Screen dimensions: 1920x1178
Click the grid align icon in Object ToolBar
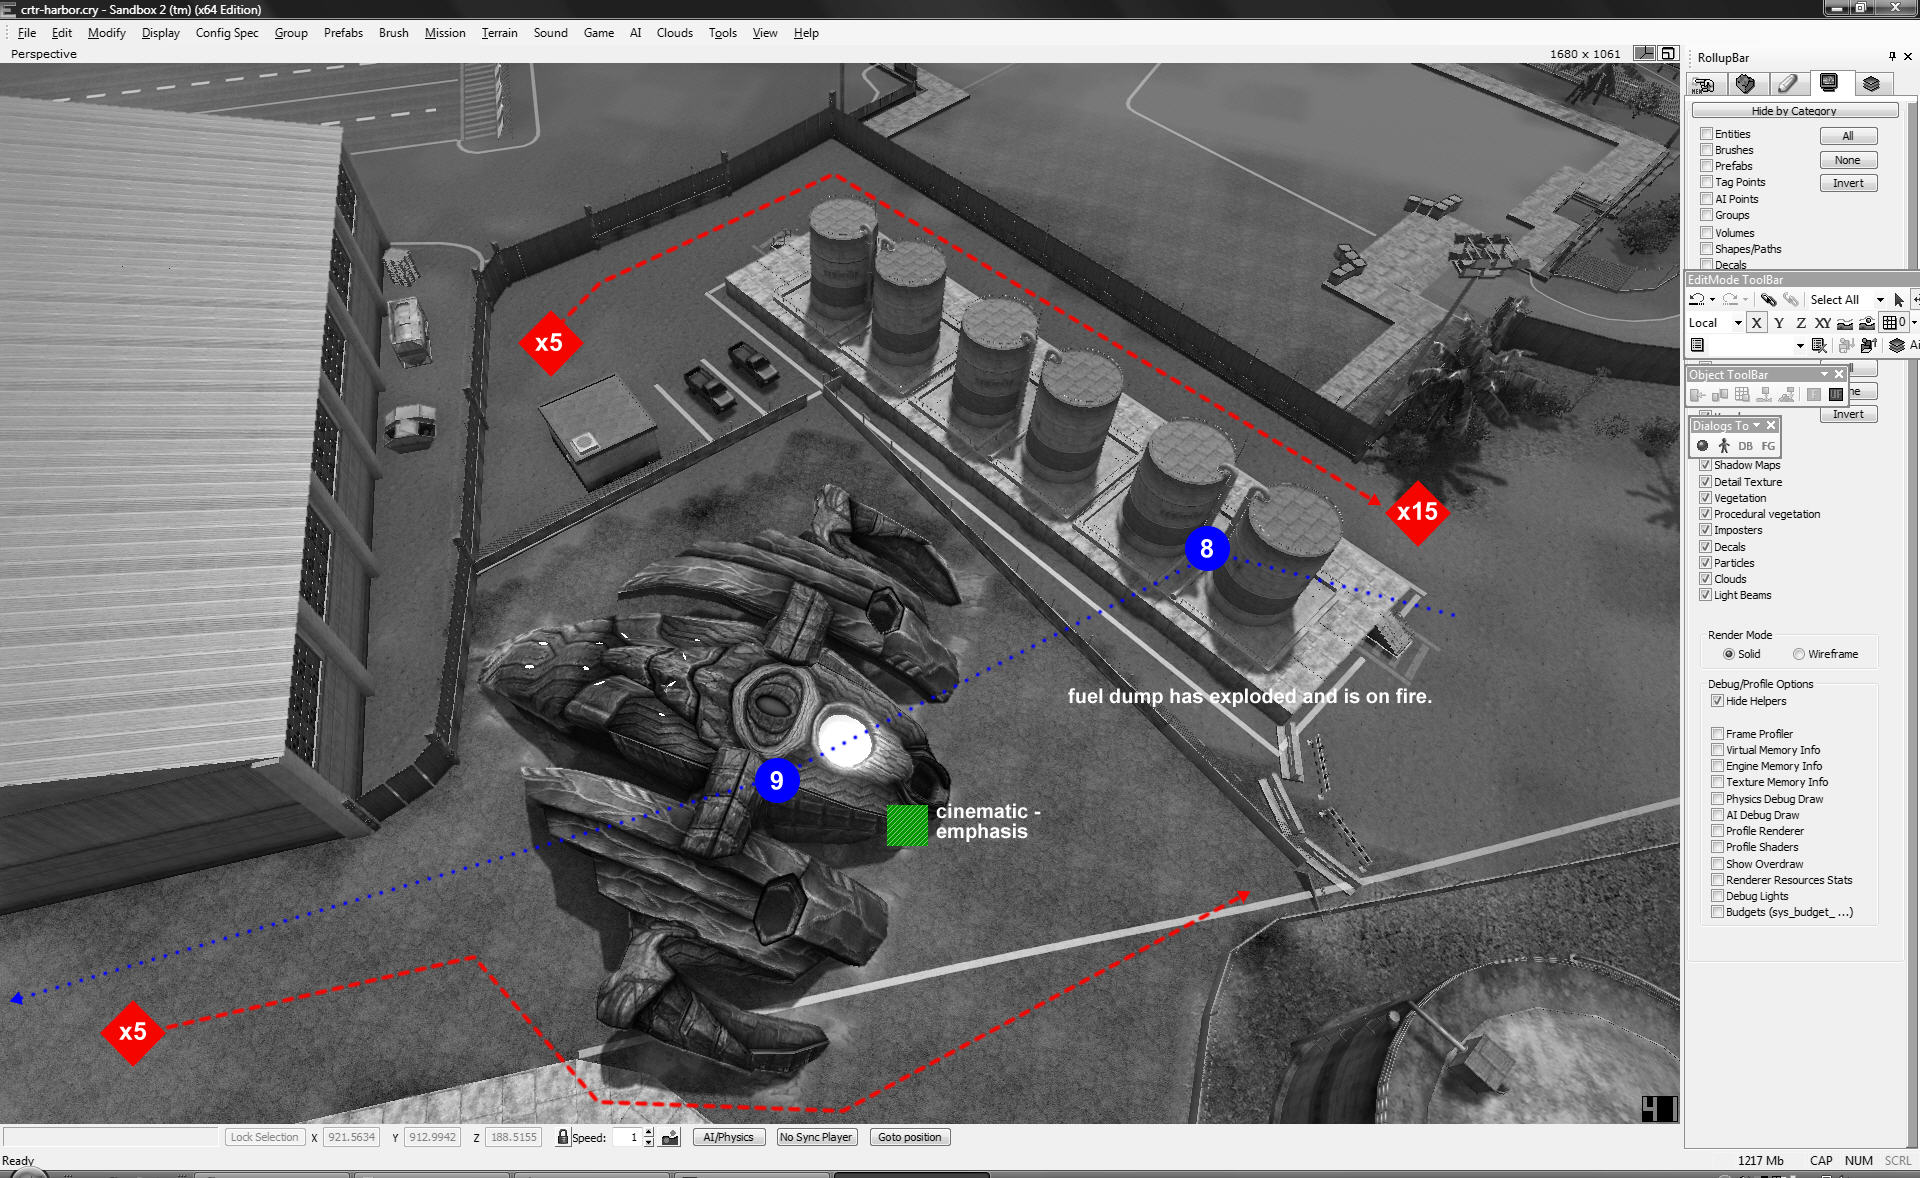point(1742,394)
